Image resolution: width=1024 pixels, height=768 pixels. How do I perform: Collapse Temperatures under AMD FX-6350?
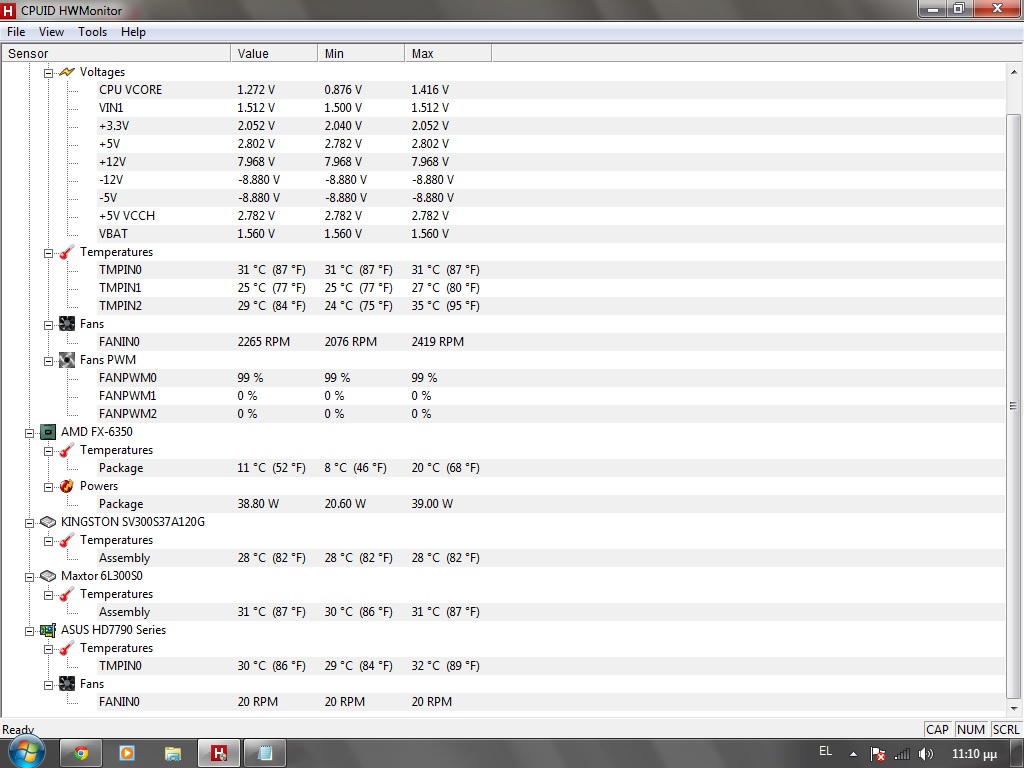point(48,451)
